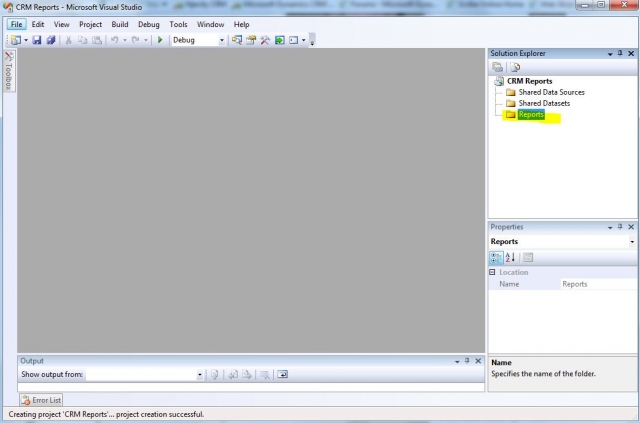Viewport: 640px width, 423px height.
Task: Open the Debug menu
Action: click(149, 24)
